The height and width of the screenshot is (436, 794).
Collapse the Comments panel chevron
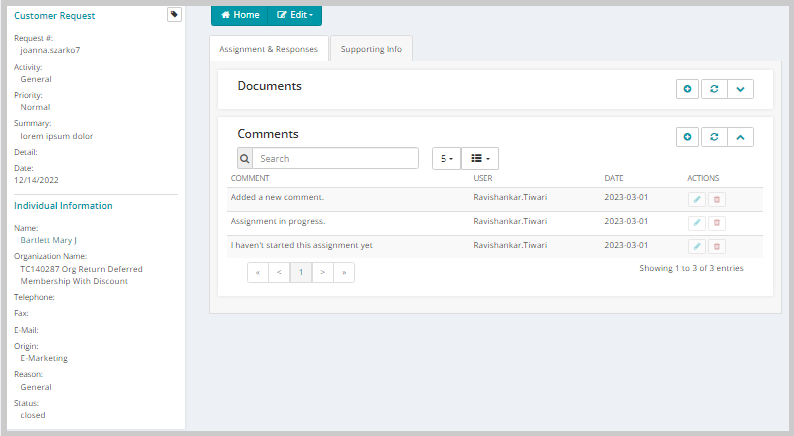(740, 137)
